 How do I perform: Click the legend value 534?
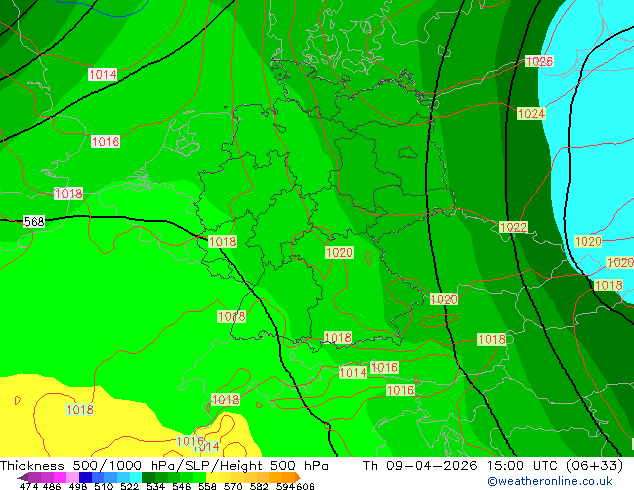pyautogui.click(x=155, y=486)
